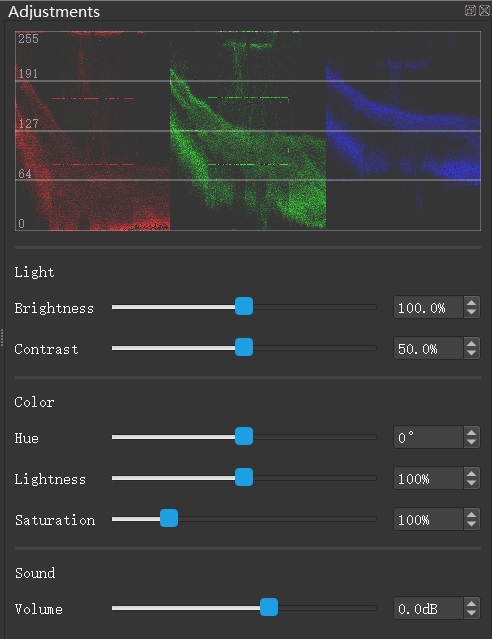Screen dimensions: 492x639
Task: Increase Hue degrees with the up arrow
Action: coord(472,433)
